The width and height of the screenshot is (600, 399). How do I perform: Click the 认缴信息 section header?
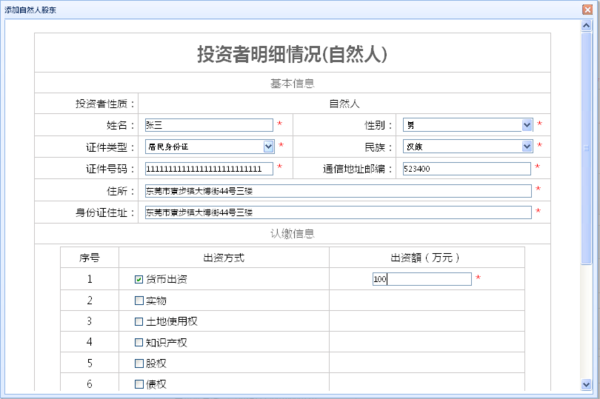pyautogui.click(x=292, y=233)
